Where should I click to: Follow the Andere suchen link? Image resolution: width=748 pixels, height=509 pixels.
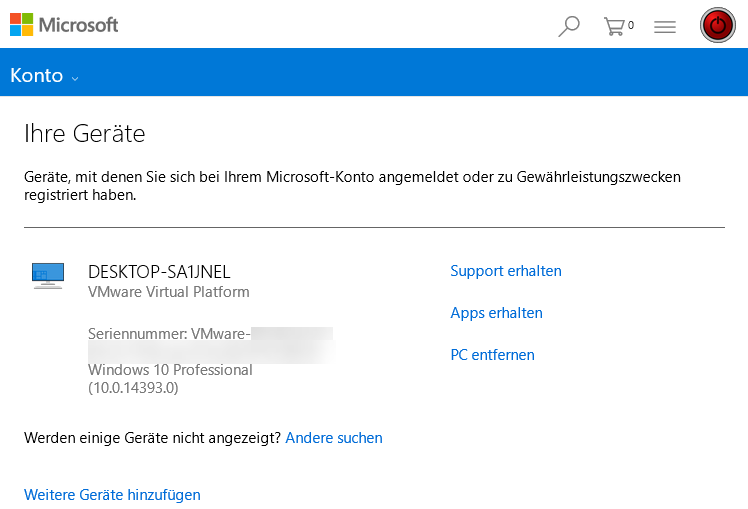pos(334,438)
